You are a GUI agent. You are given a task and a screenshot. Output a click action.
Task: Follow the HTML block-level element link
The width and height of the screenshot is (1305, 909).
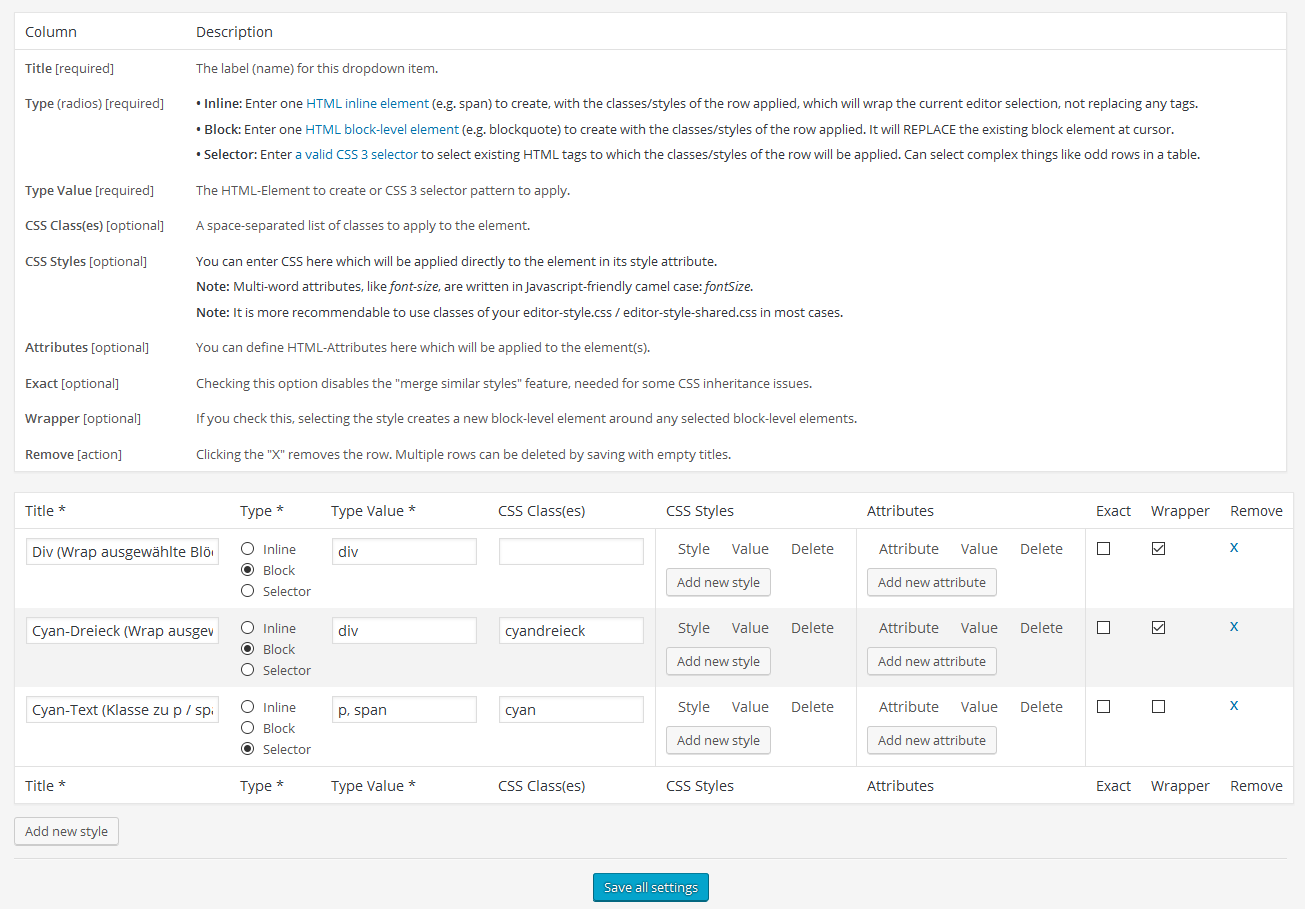(382, 129)
